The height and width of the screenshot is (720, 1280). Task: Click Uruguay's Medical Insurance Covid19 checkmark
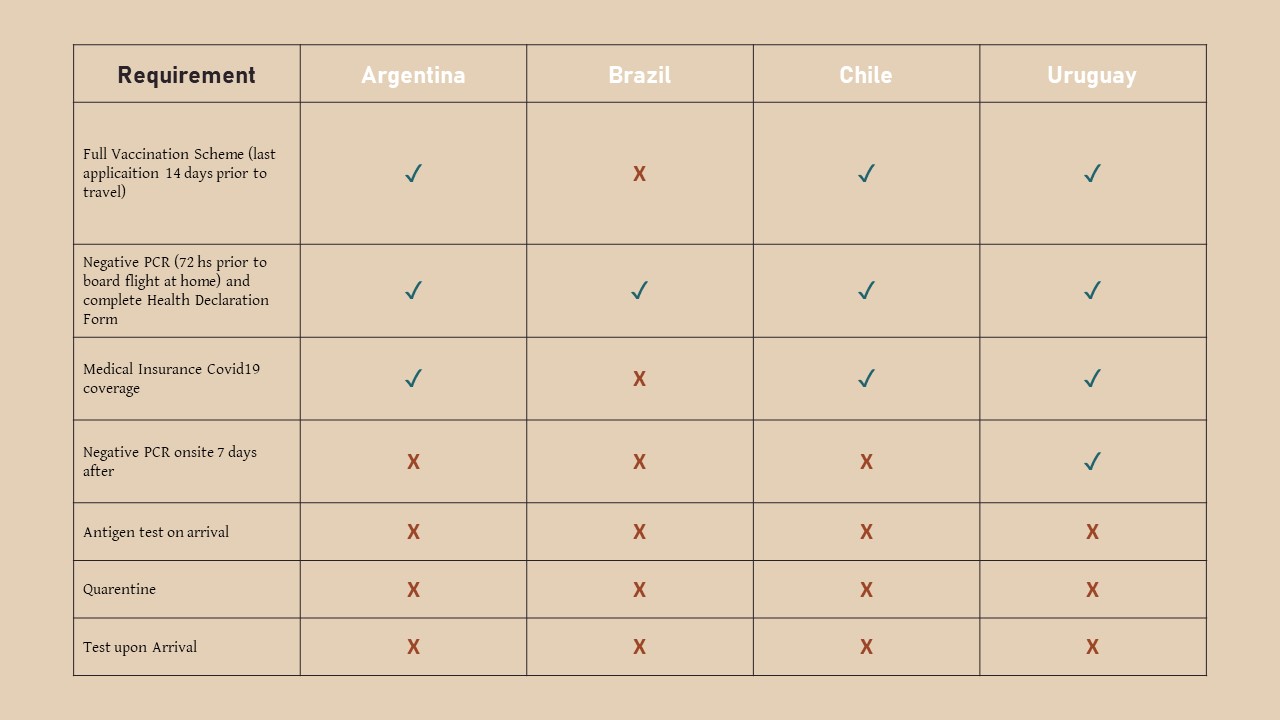1092,378
